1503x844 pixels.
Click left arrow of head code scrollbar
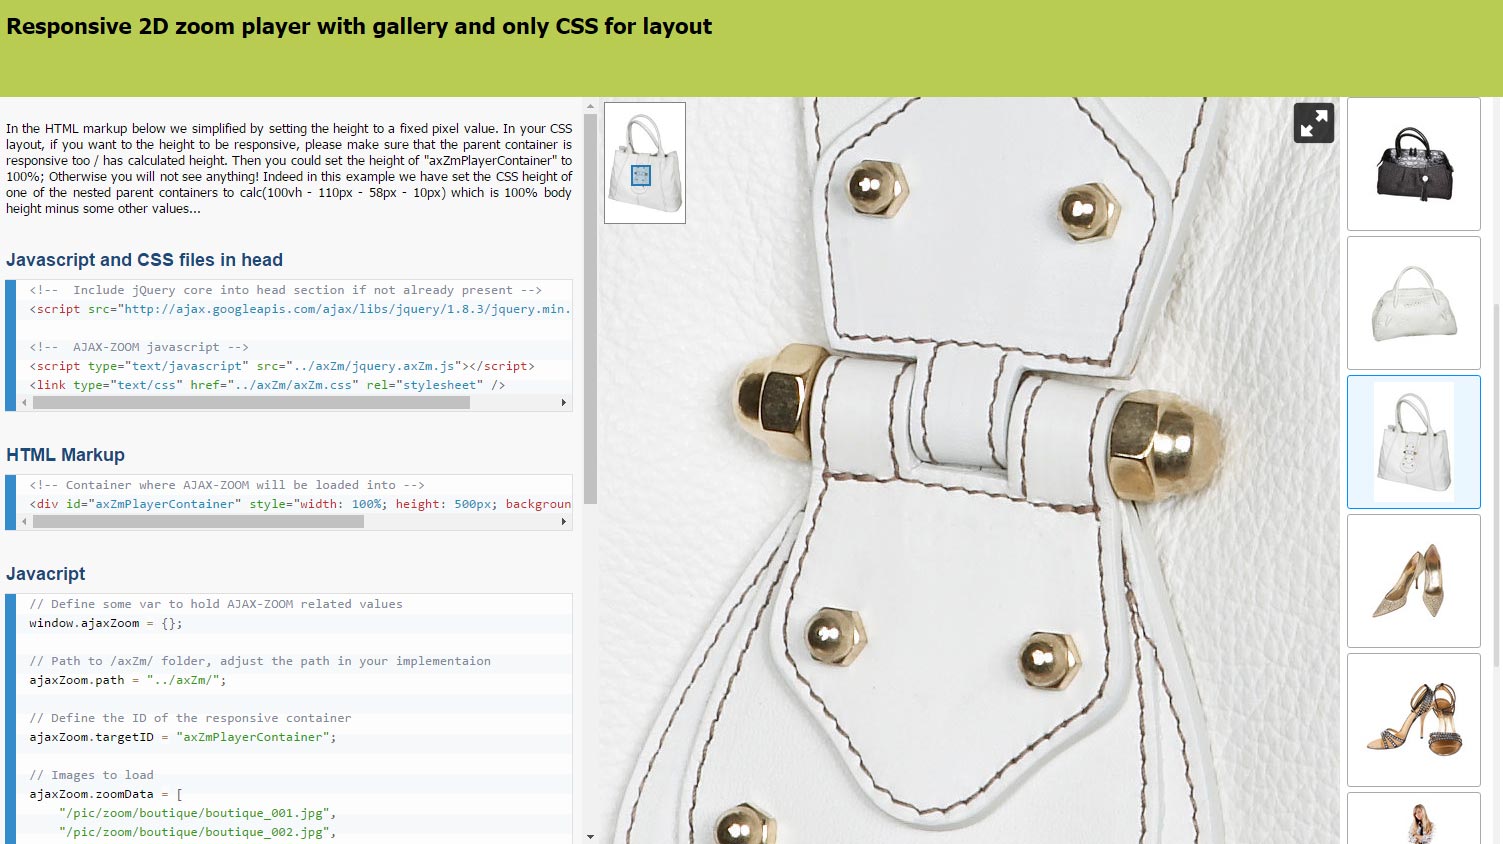click(25, 403)
